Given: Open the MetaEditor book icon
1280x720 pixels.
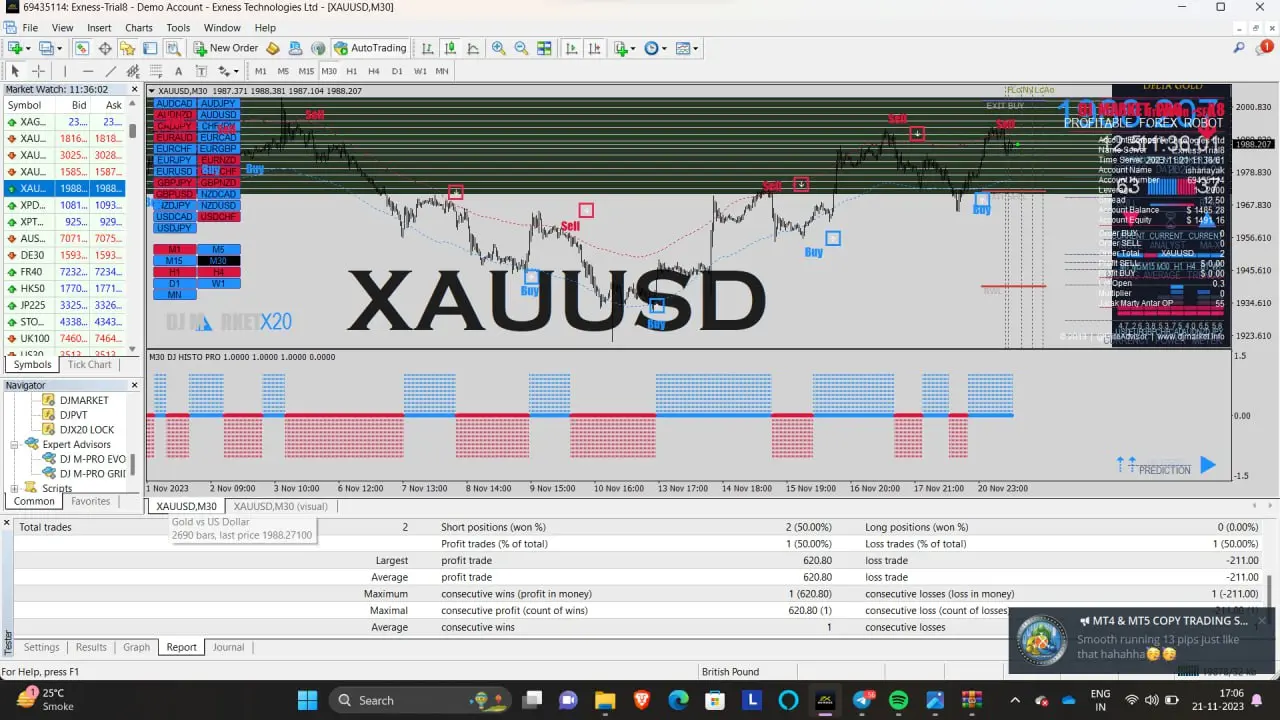Looking at the screenshot, I should coord(273,48).
